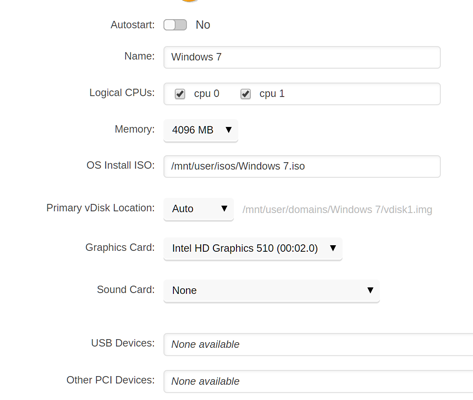473x400 pixels.
Task: Click the Memory label
Action: click(x=135, y=129)
